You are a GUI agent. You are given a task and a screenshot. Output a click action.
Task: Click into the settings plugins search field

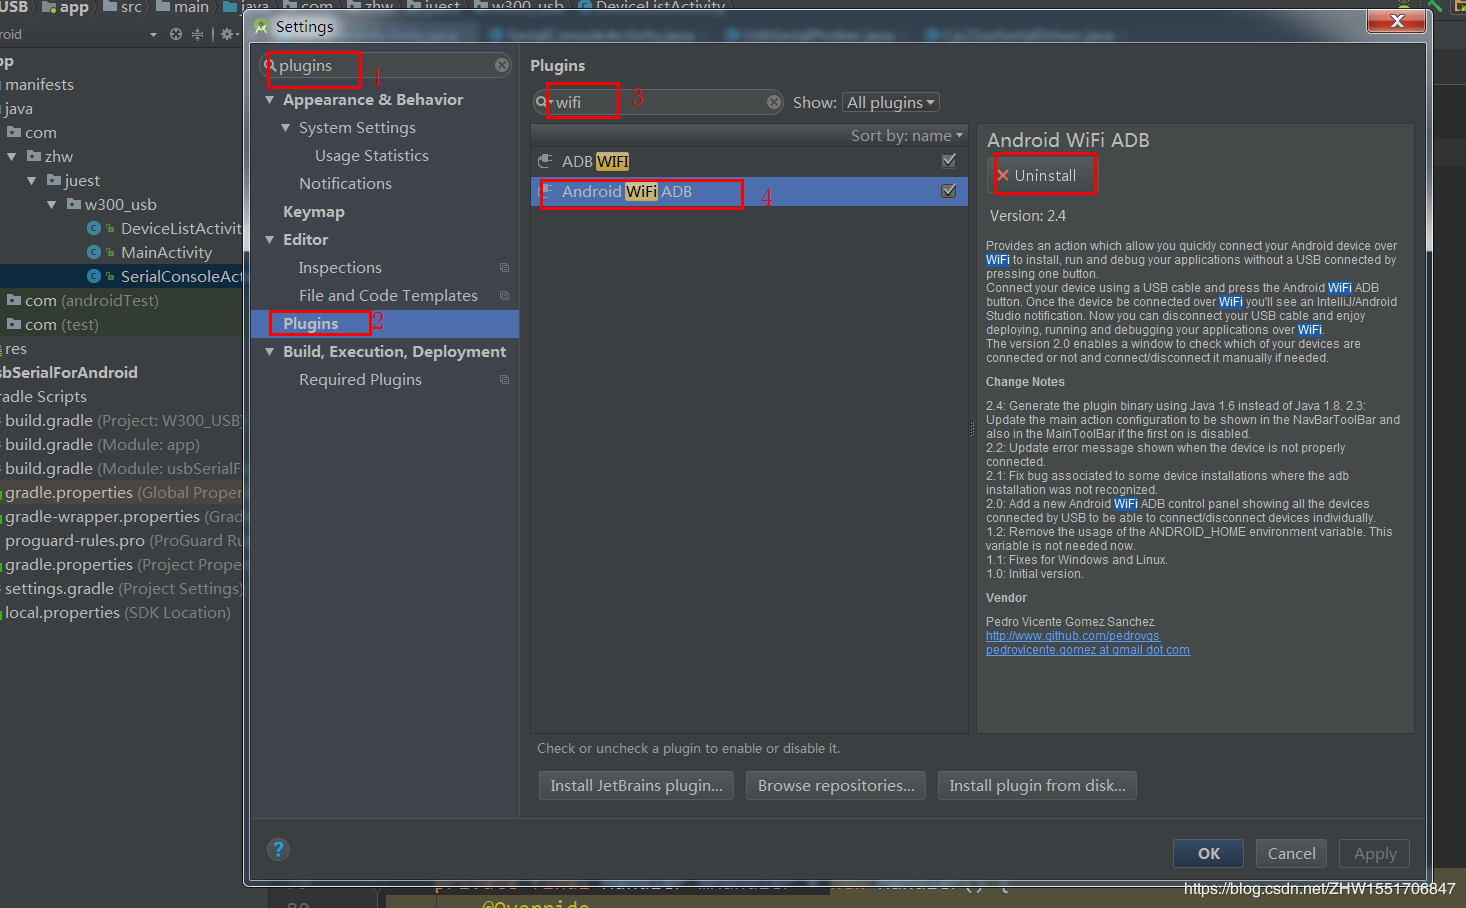click(385, 65)
